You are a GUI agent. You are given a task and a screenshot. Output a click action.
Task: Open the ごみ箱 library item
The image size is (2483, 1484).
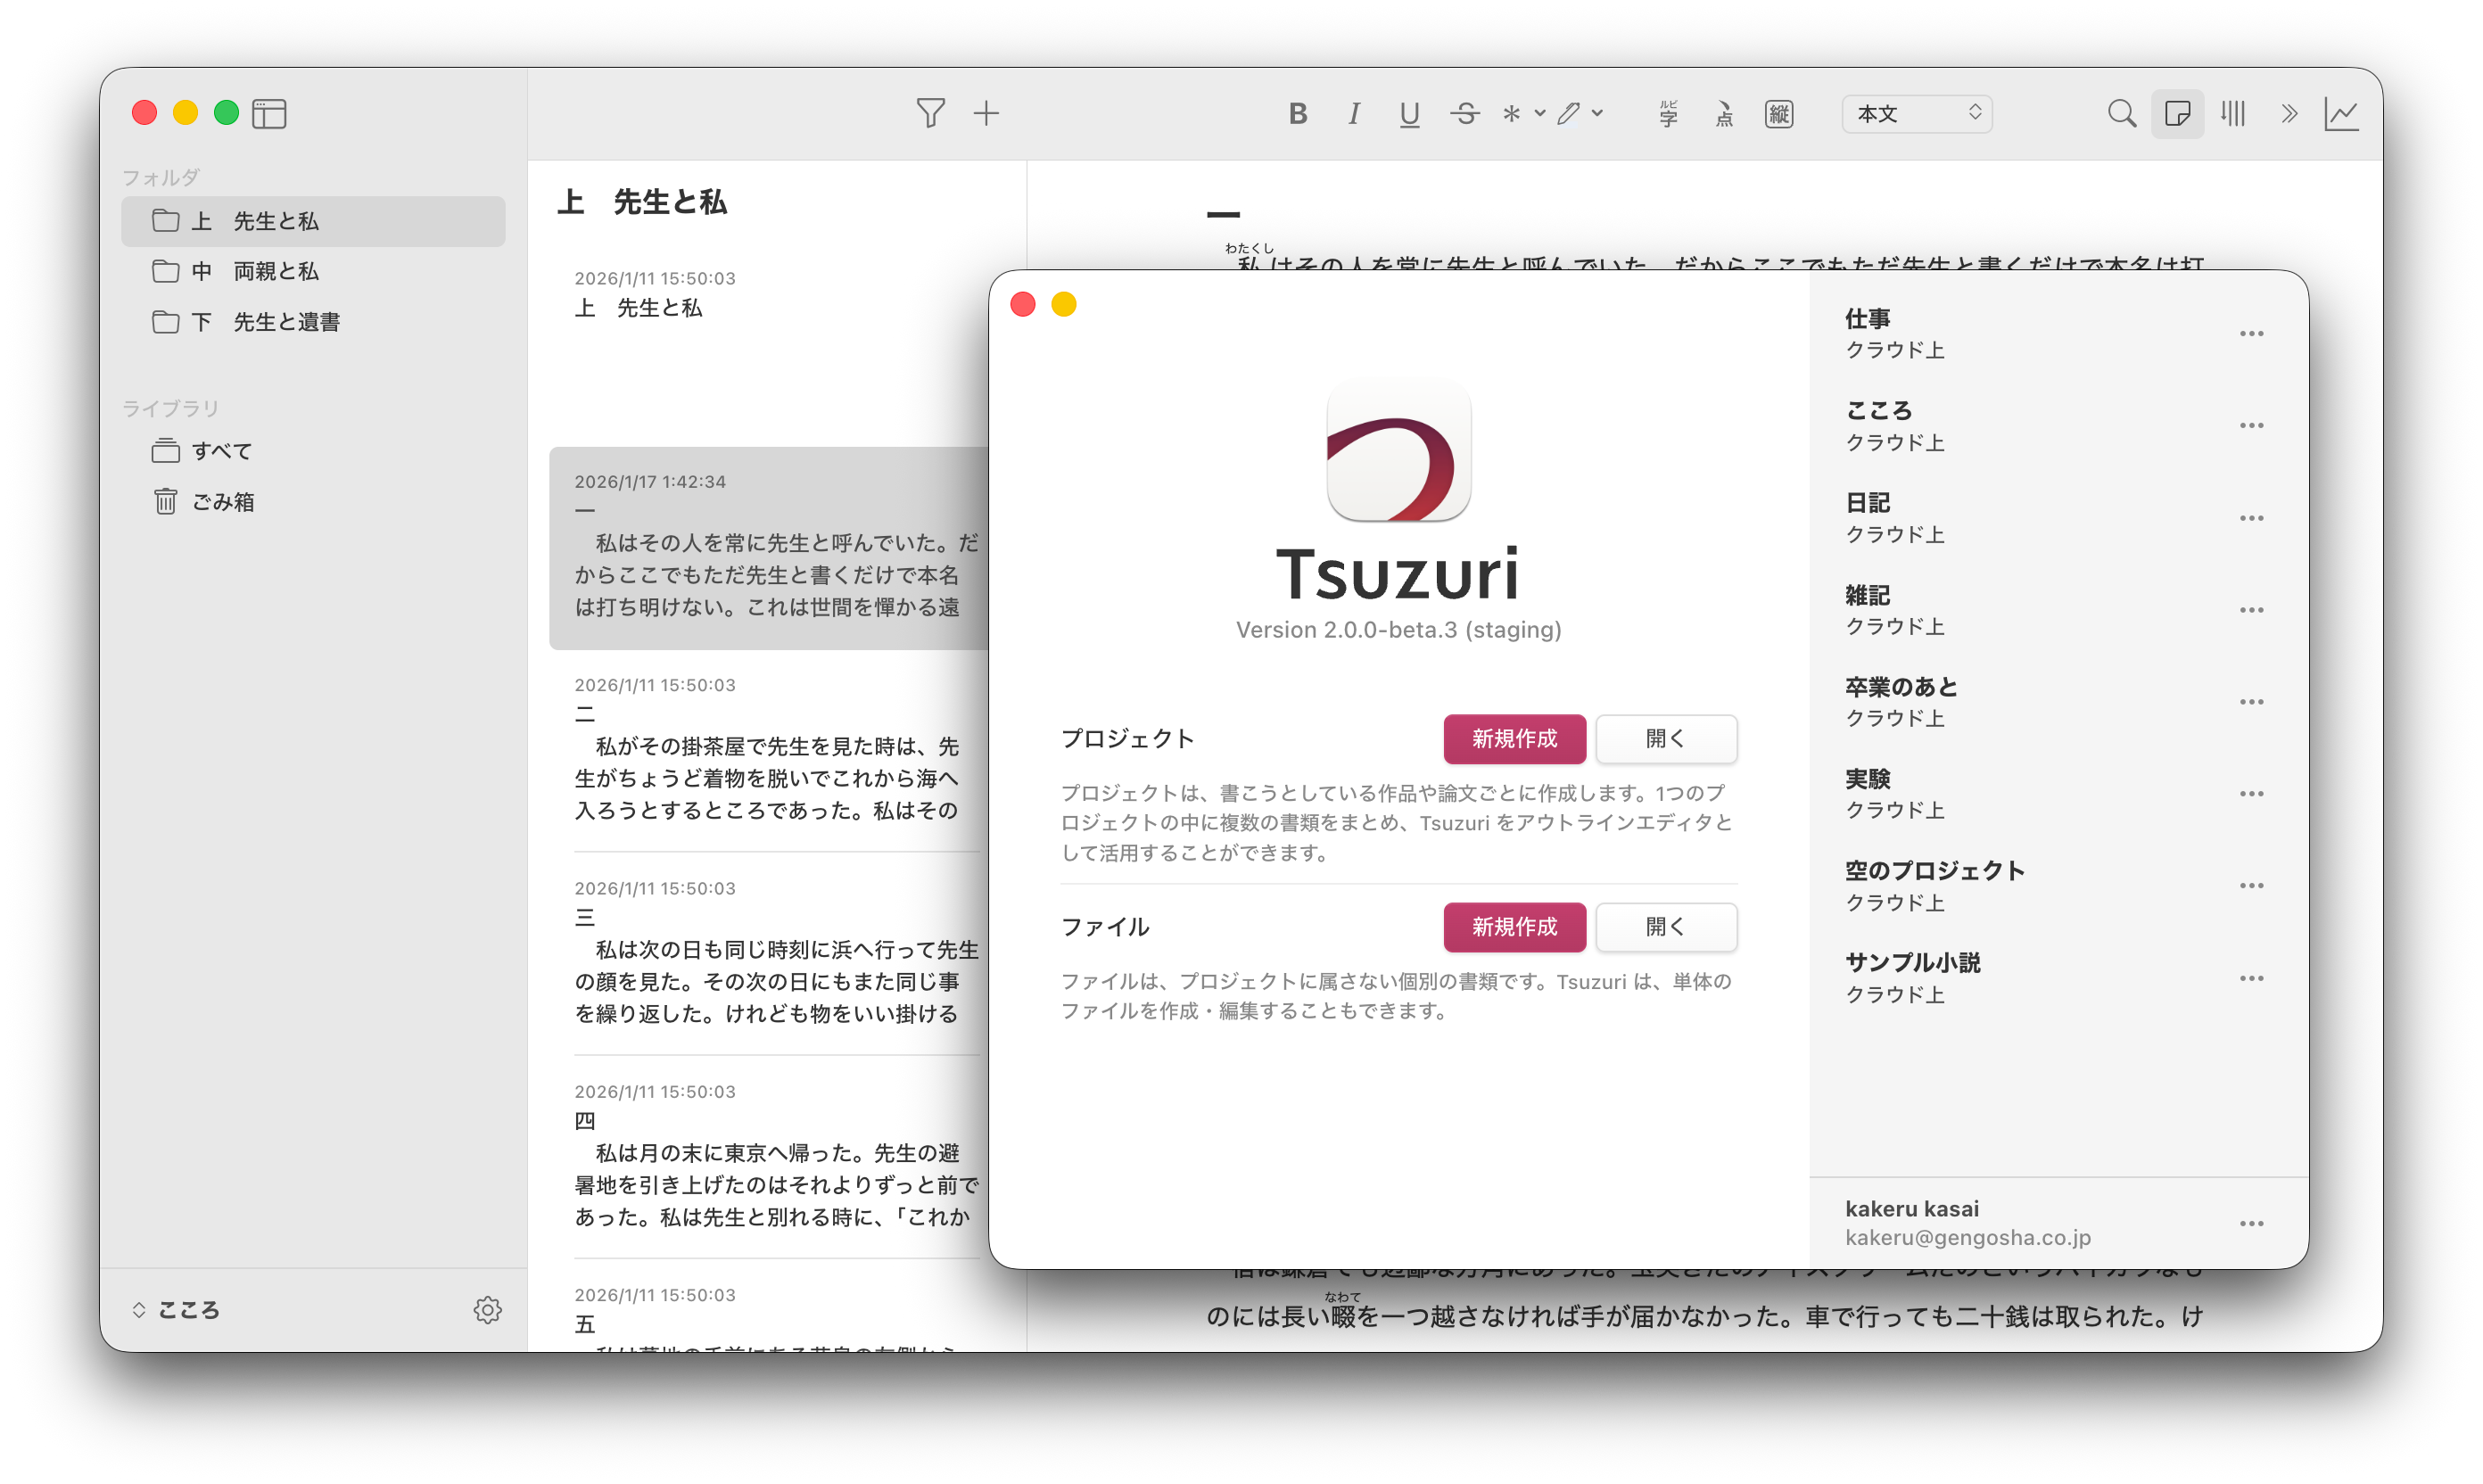coord(222,500)
